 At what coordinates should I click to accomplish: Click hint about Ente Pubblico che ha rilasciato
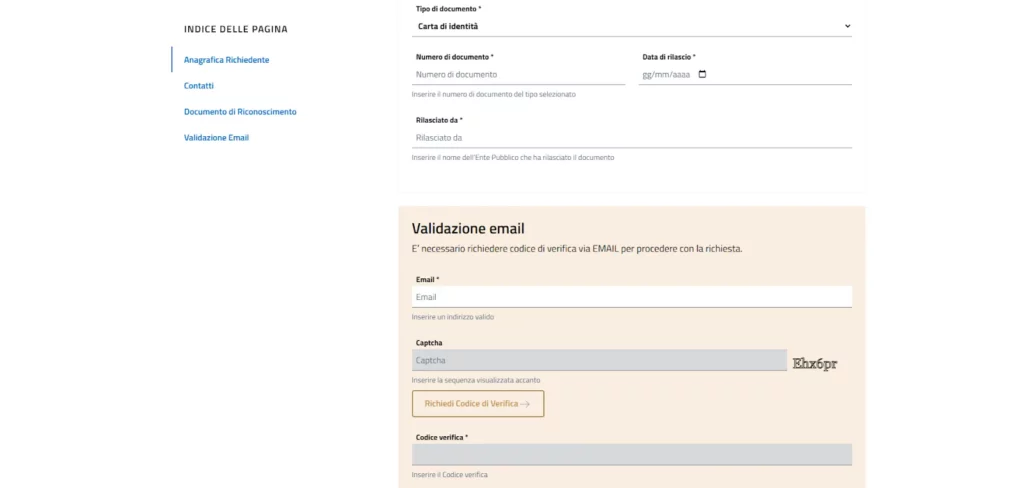pos(513,157)
